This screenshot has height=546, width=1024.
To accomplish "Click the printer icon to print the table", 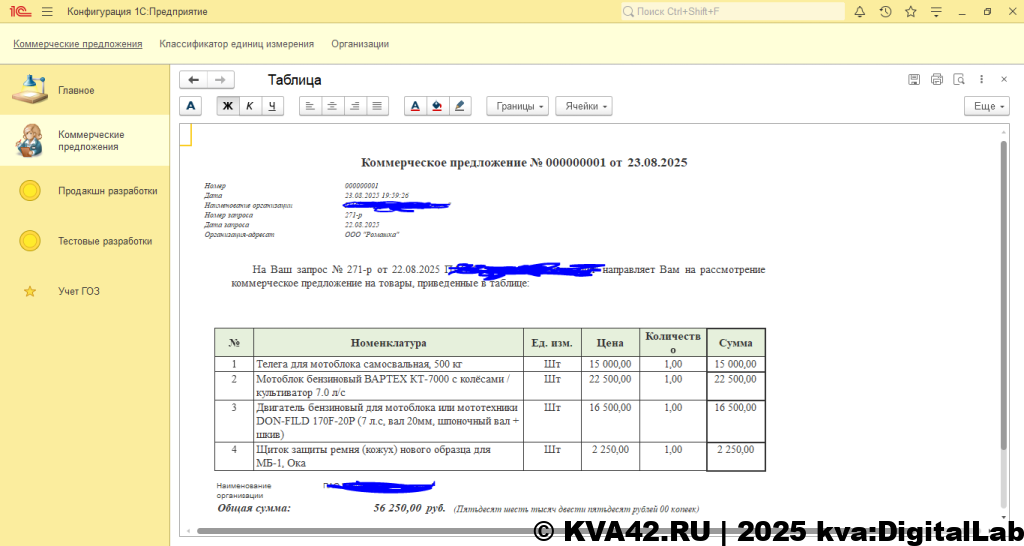I will point(936,80).
